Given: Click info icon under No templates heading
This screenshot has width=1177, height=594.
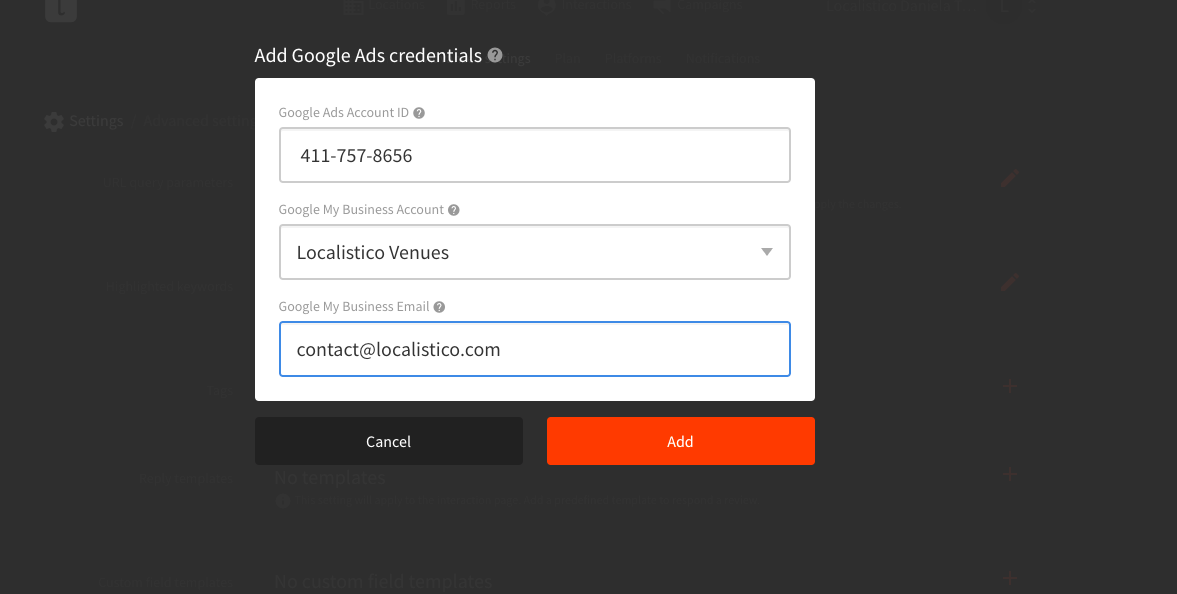Looking at the screenshot, I should tap(282, 500).
